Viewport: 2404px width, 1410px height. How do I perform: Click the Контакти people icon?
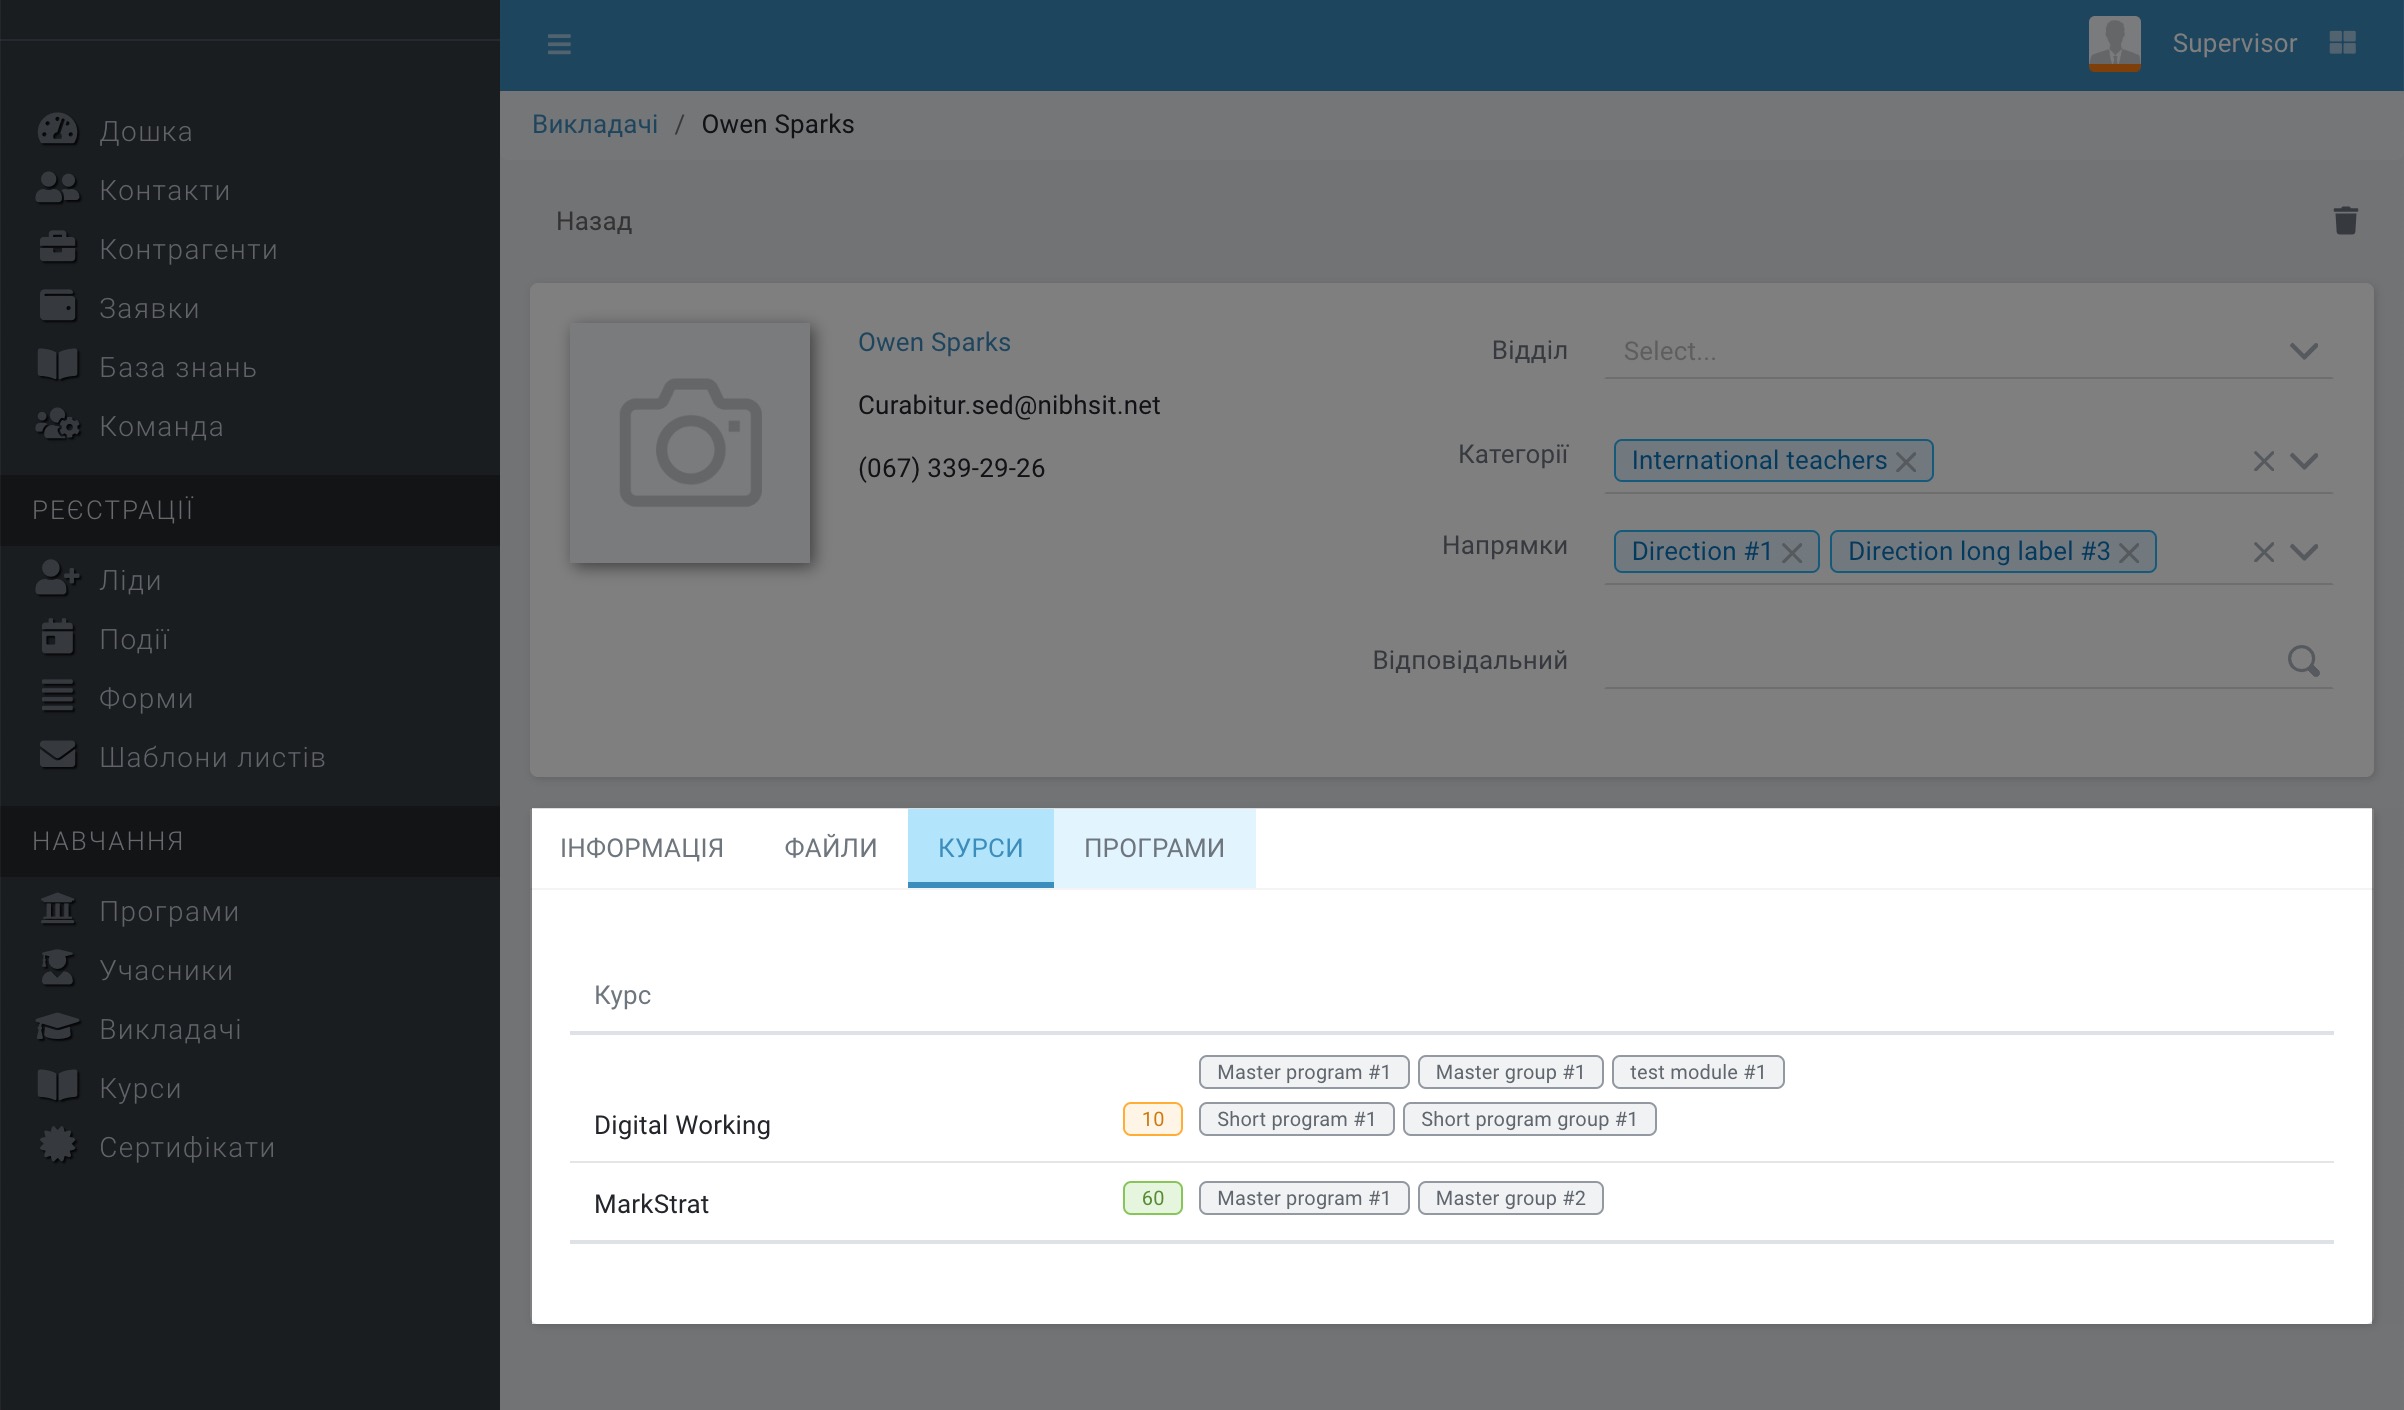tap(58, 189)
